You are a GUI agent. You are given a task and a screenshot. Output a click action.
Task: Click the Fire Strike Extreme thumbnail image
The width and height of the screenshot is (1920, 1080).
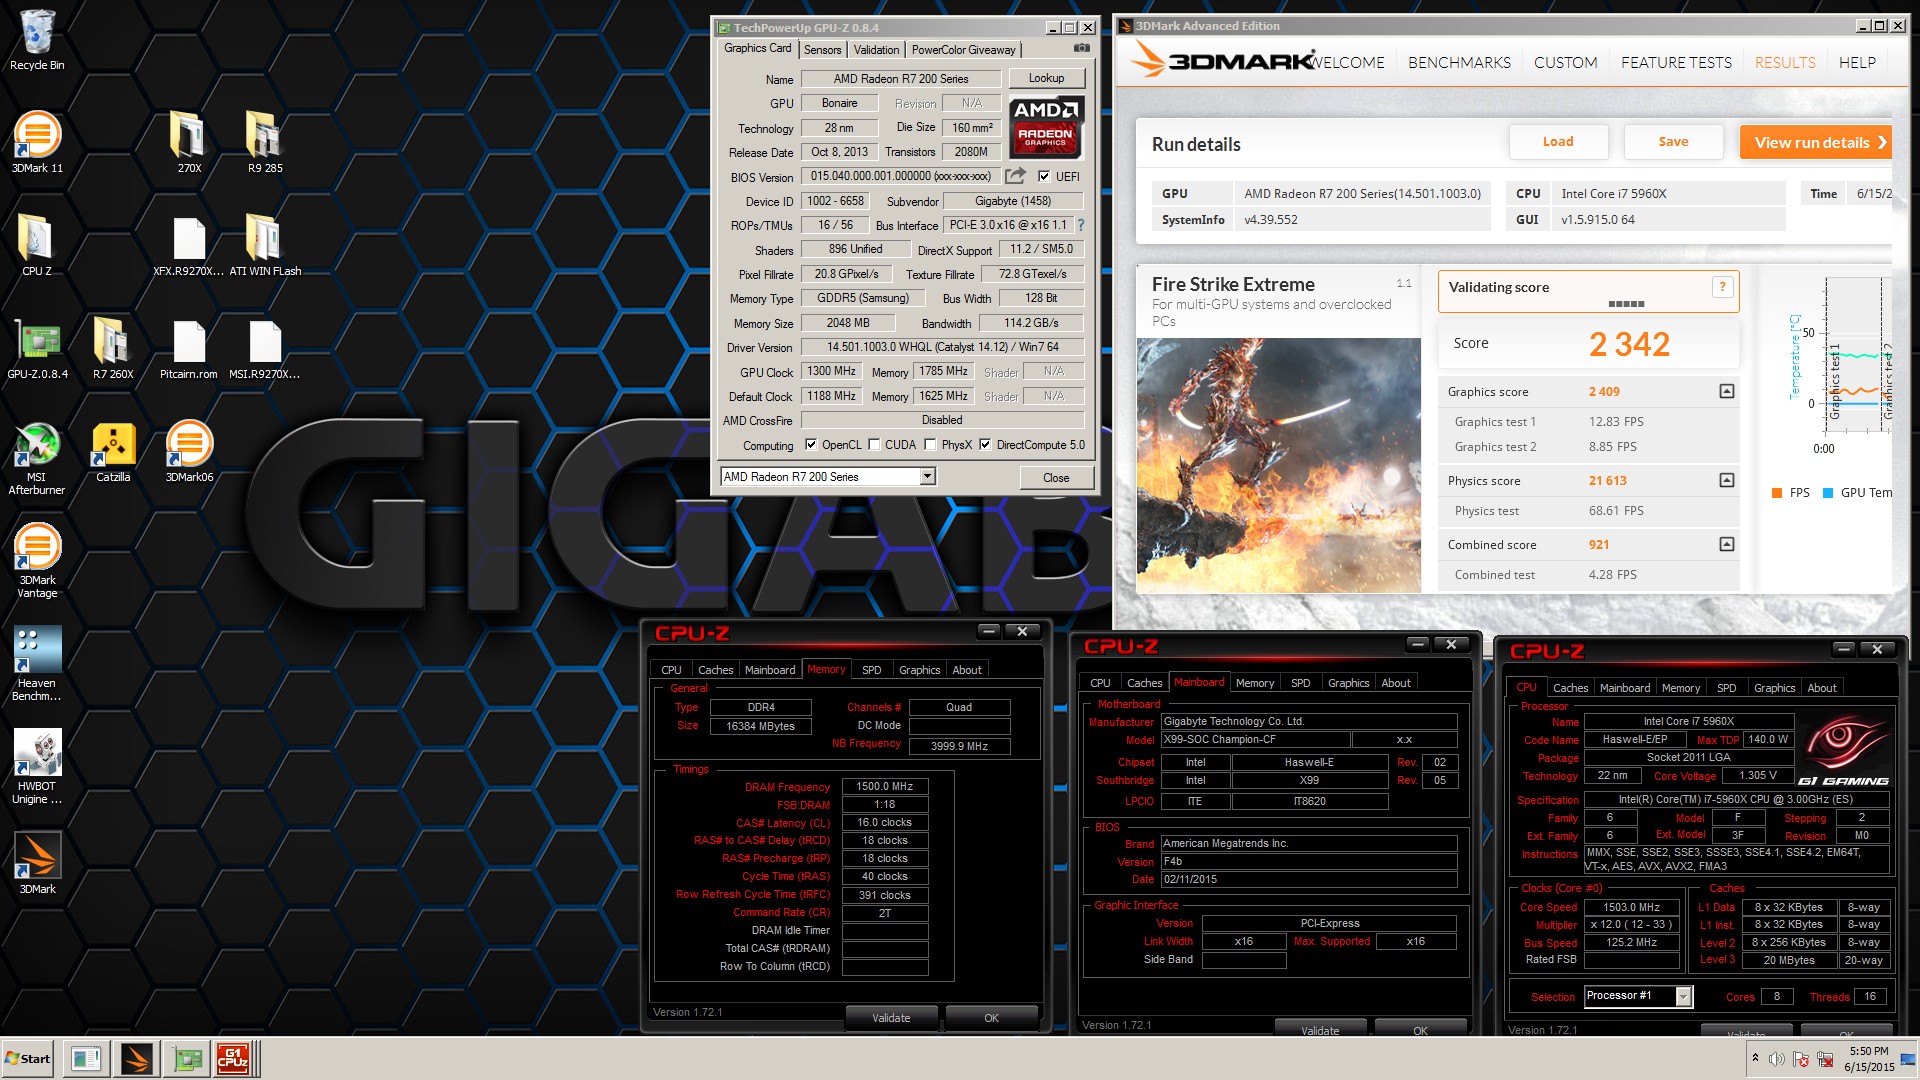pyautogui.click(x=1278, y=465)
